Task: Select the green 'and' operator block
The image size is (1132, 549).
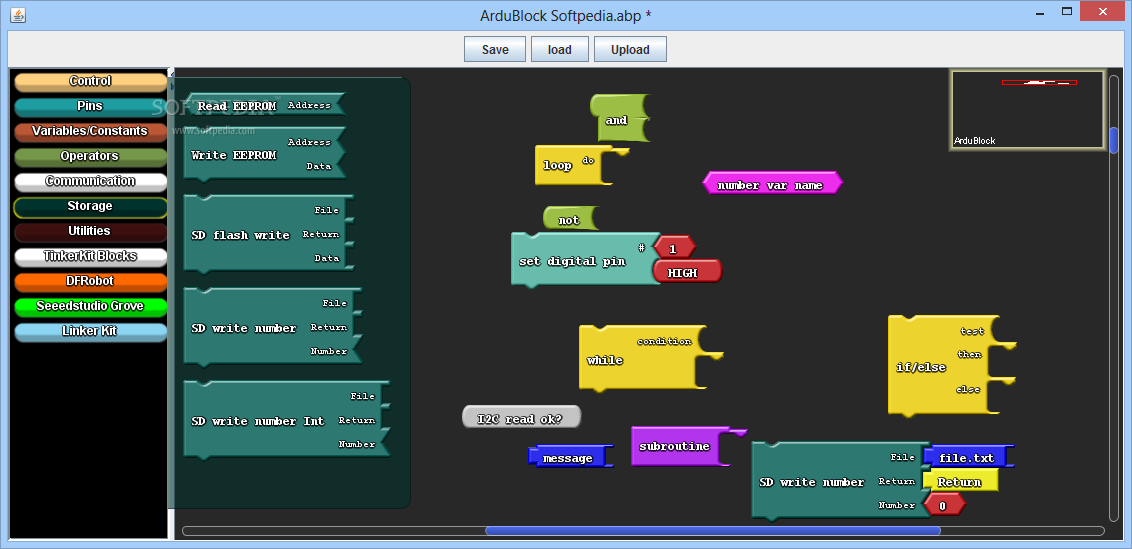Action: click(619, 118)
